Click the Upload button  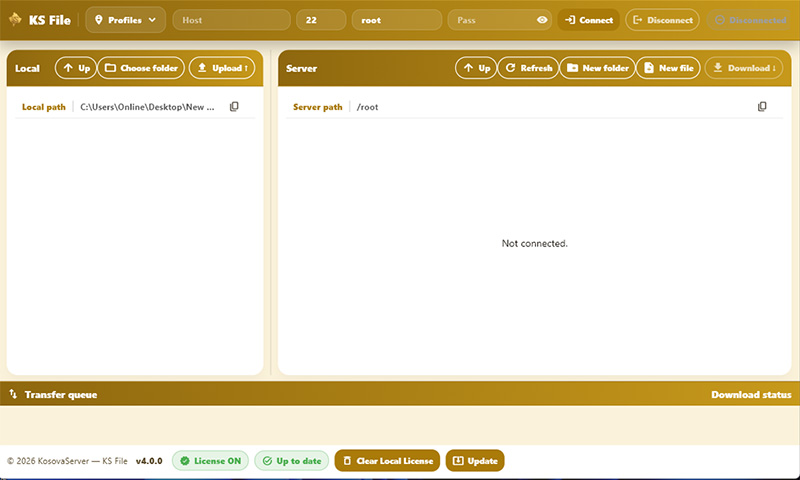(x=222, y=68)
